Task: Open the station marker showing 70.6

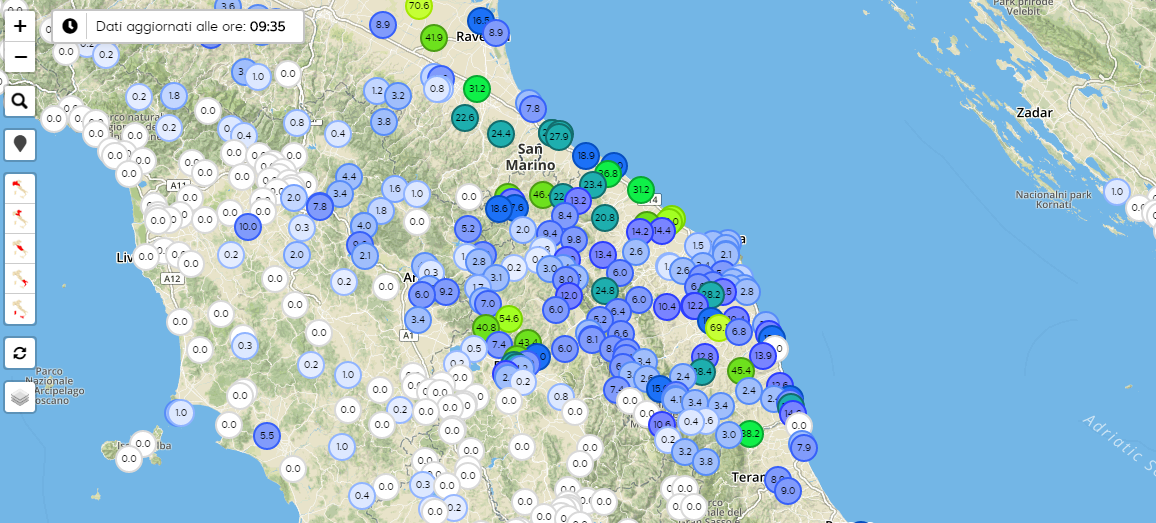Action: (419, 6)
